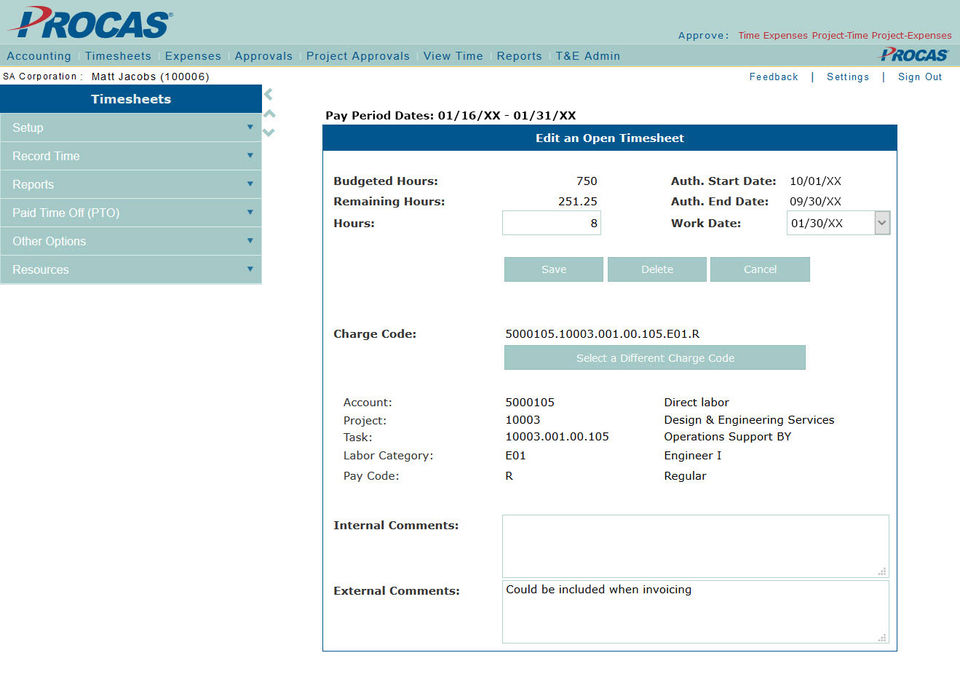The height and width of the screenshot is (696, 960).
Task: Open the Approvals menu
Action: pos(263,56)
